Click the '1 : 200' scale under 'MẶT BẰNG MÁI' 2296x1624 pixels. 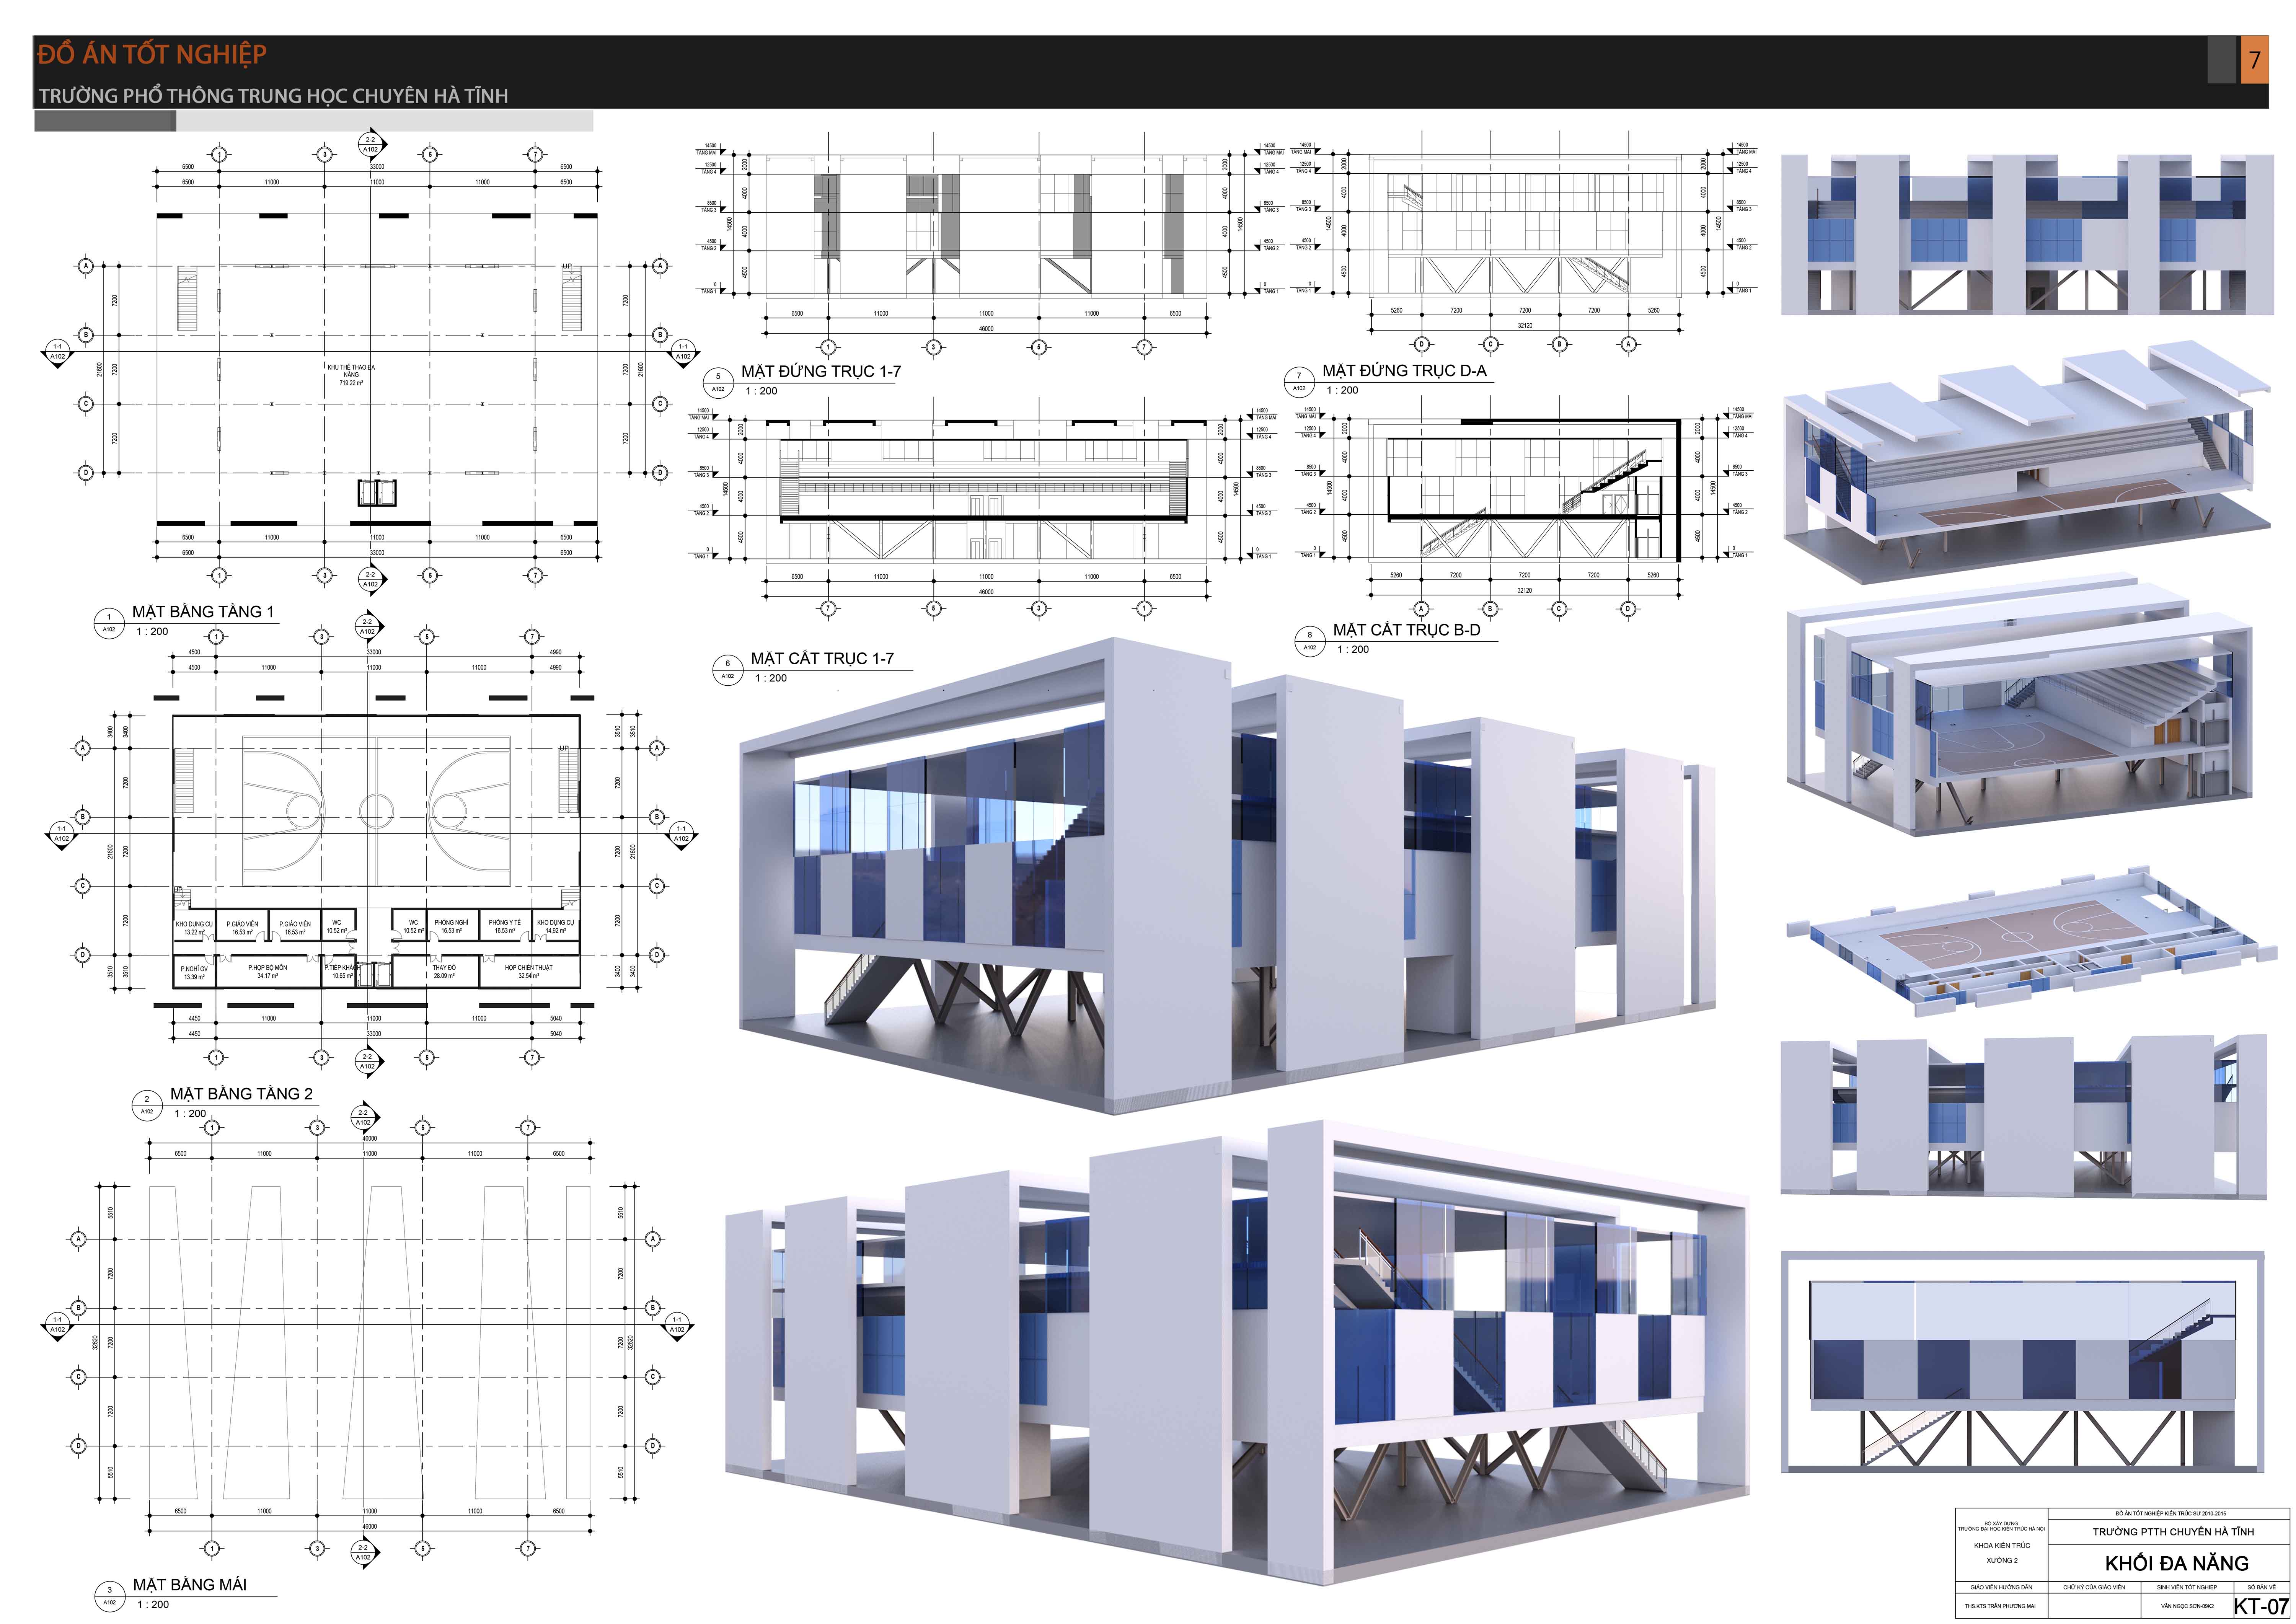[x=153, y=1605]
